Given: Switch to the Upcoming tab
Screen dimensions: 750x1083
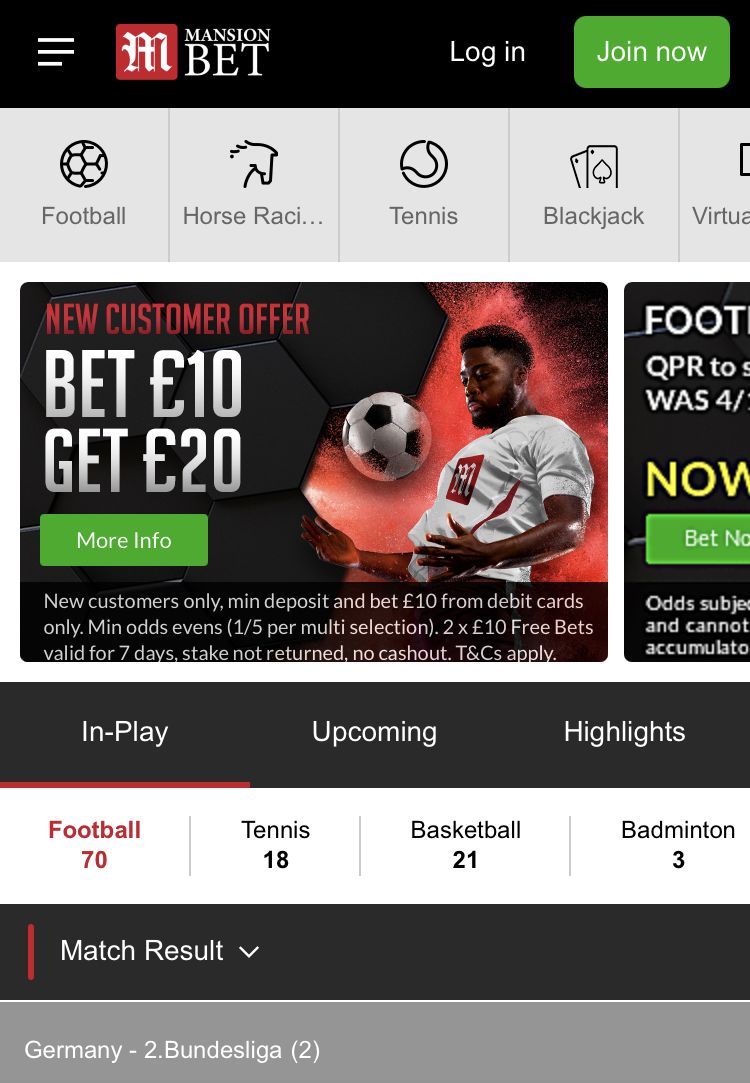Looking at the screenshot, I should 374,732.
